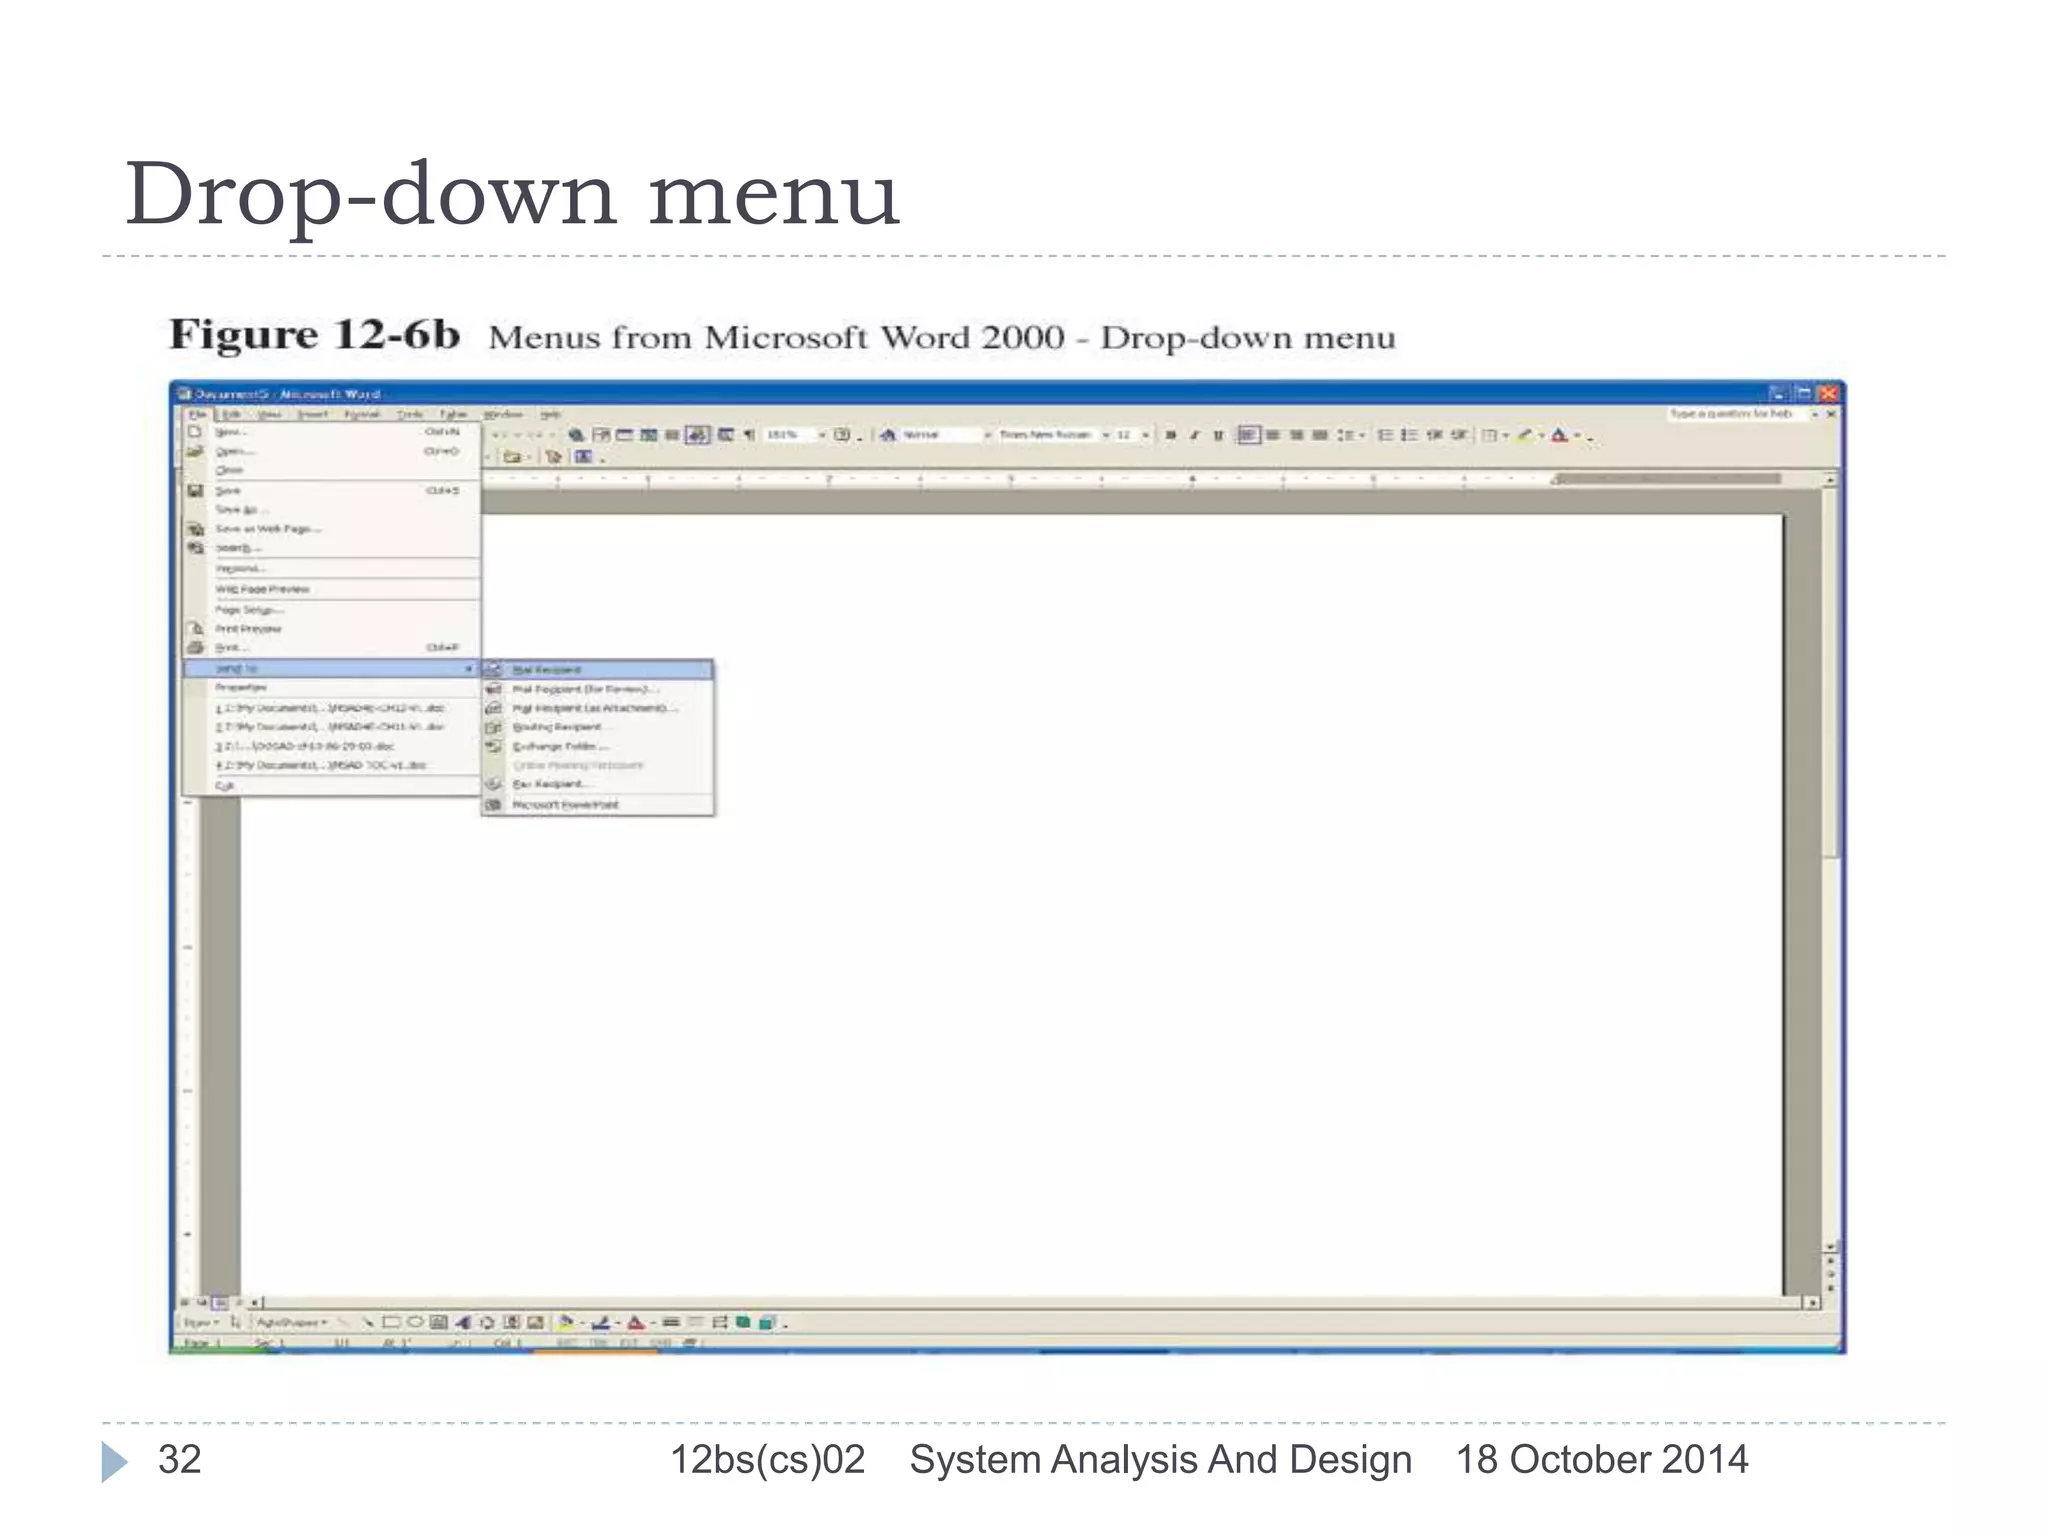Click the Insert Clip Art icon
The height and width of the screenshot is (1536, 2048).
(x=511, y=1322)
